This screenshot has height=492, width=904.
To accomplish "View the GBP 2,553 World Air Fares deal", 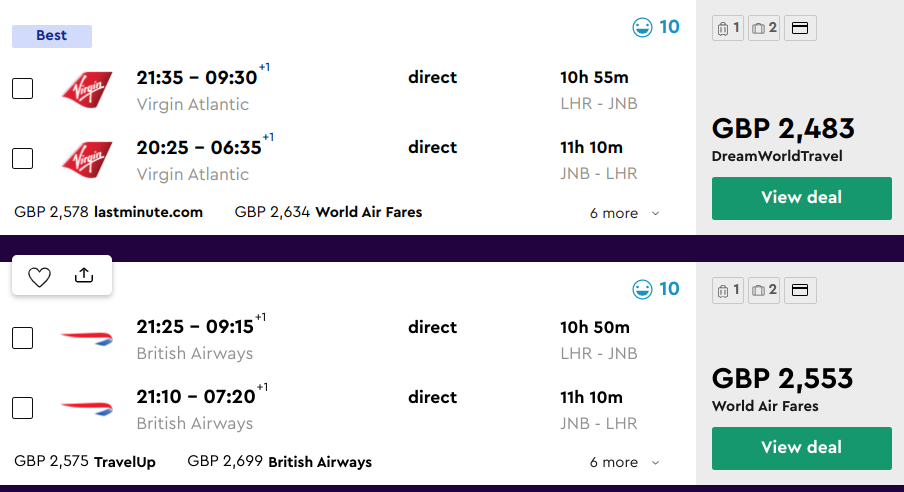I will (x=801, y=447).
